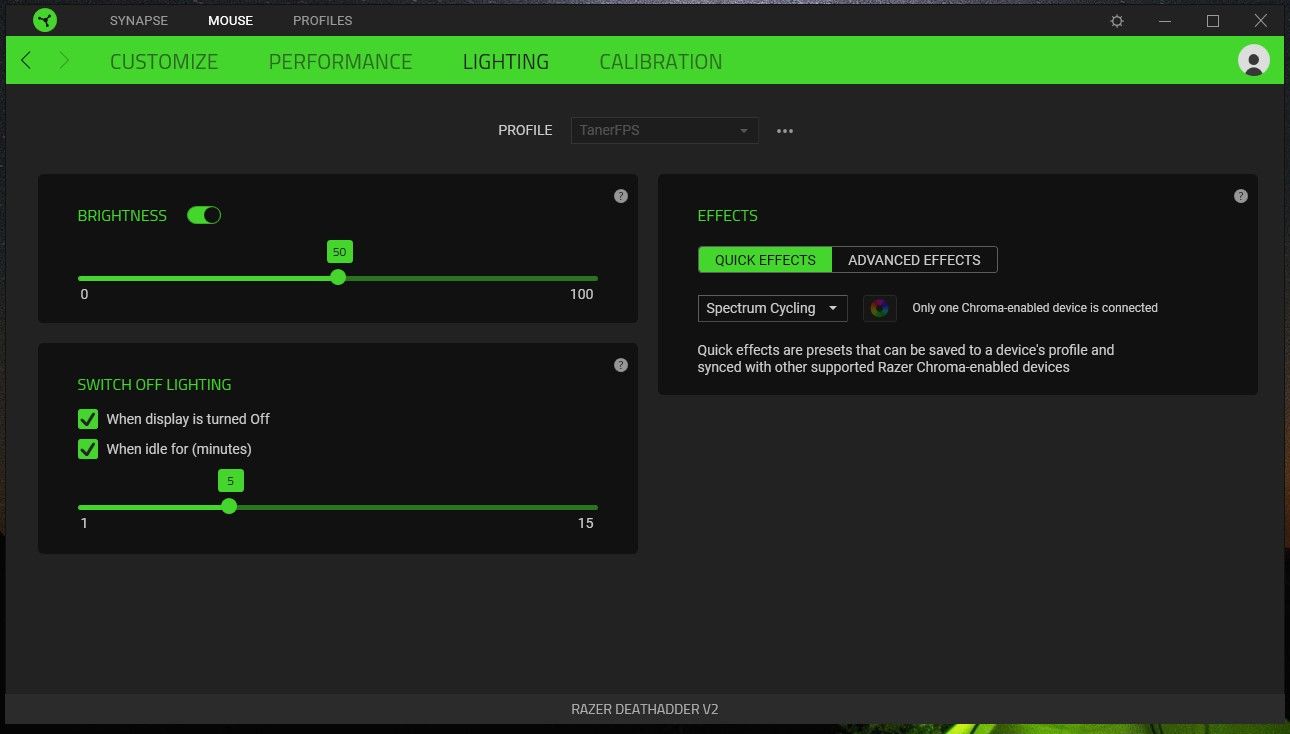Image resolution: width=1290 pixels, height=734 pixels.
Task: Click the Chroma color wheel icon
Action: coord(879,308)
